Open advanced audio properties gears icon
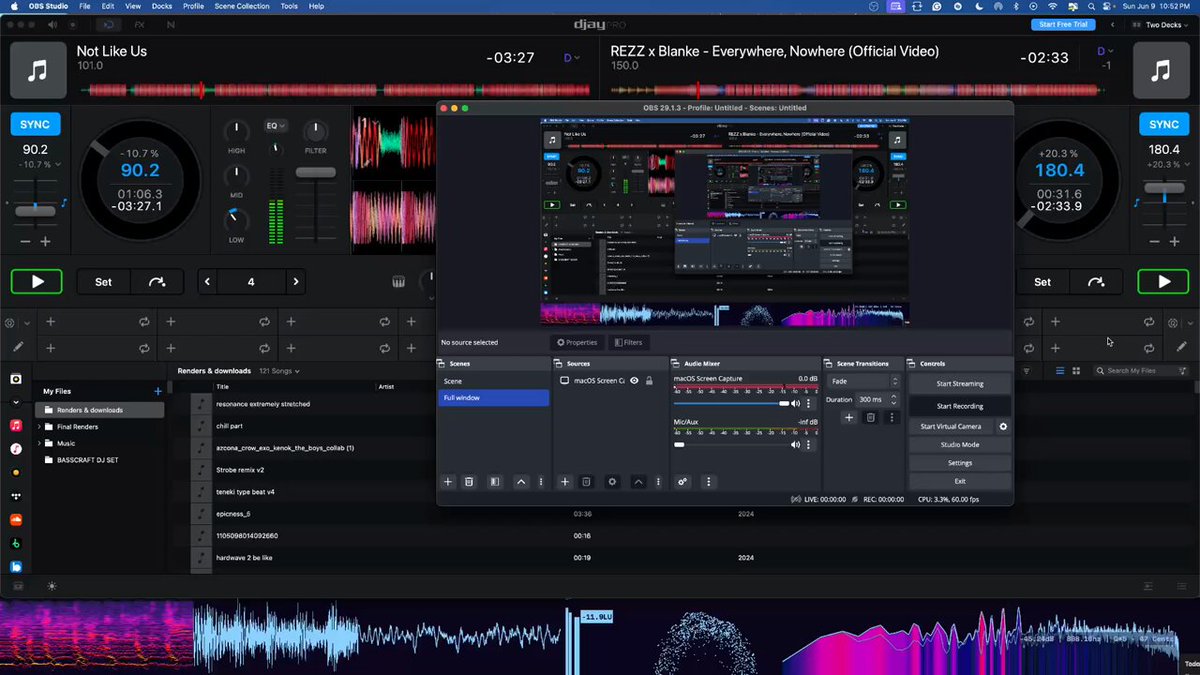Image resolution: width=1200 pixels, height=675 pixels. tap(683, 482)
